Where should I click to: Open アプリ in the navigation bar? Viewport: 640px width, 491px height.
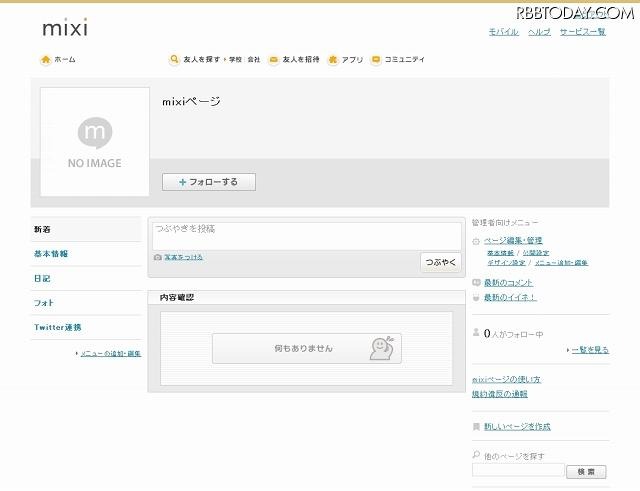tap(352, 60)
